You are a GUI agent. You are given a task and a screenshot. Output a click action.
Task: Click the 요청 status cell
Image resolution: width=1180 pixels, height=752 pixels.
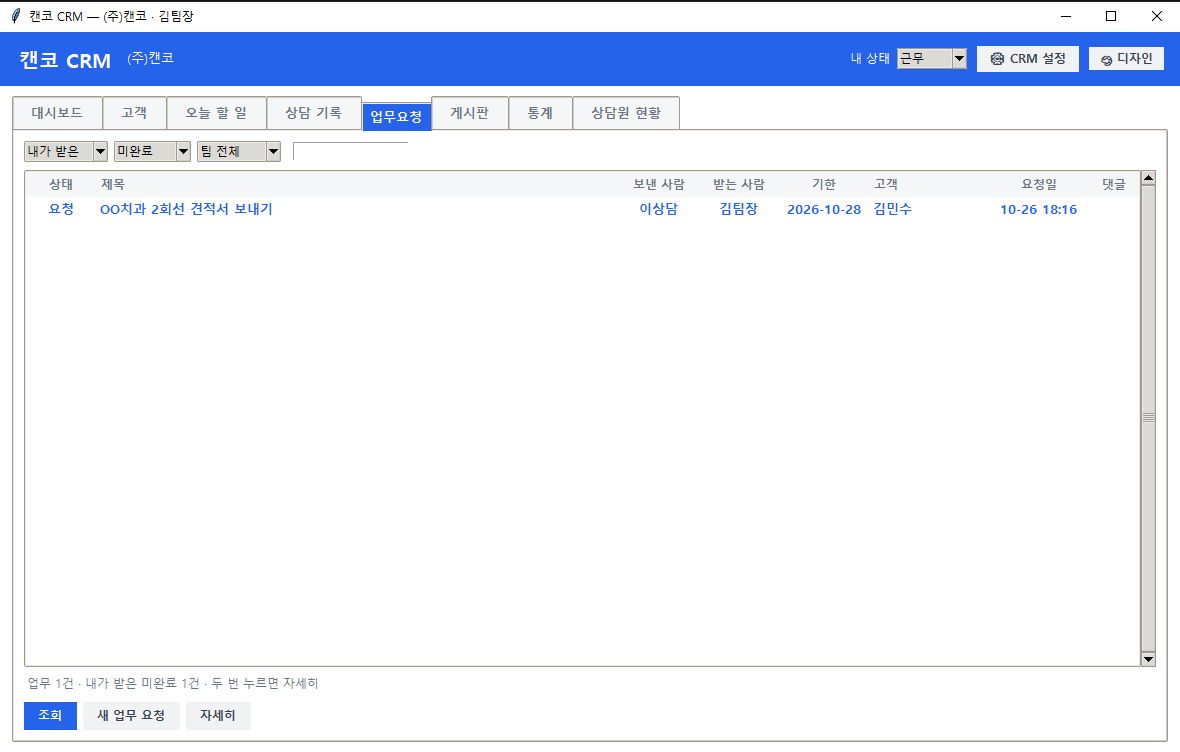61,209
